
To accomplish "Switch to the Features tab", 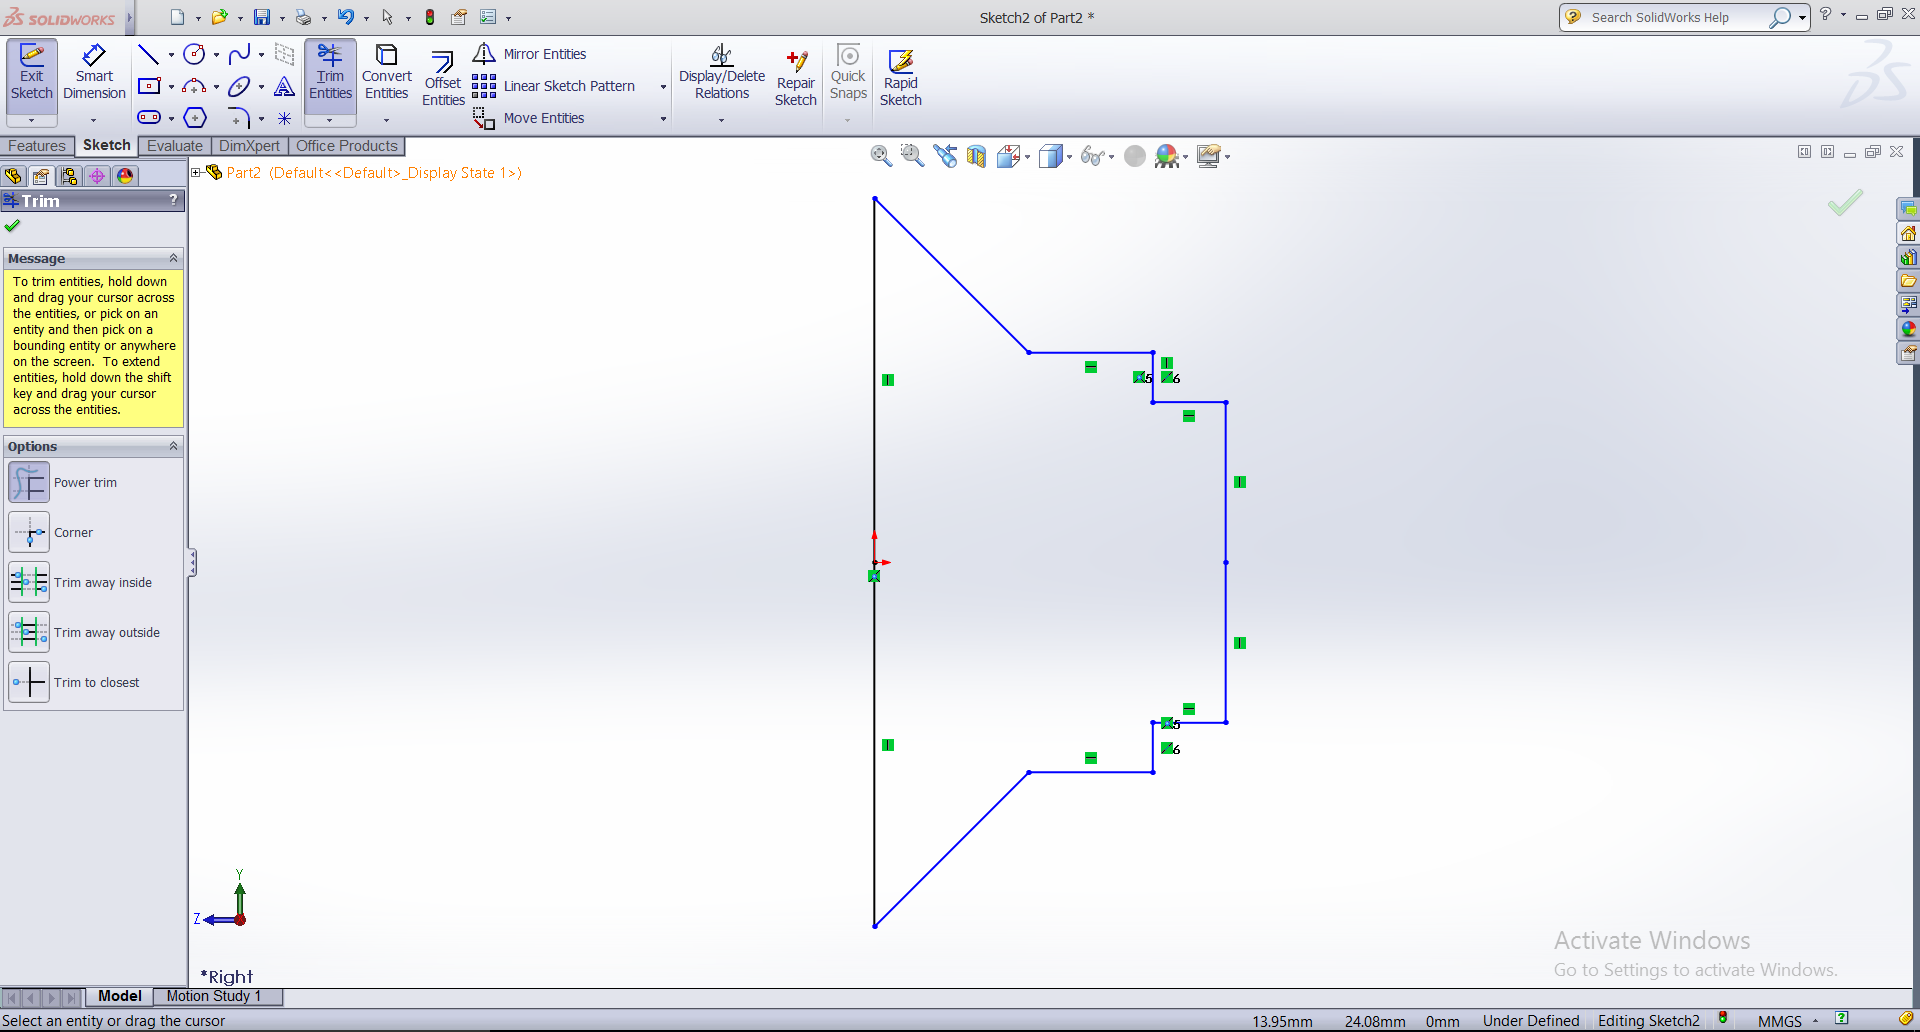I will coord(37,146).
